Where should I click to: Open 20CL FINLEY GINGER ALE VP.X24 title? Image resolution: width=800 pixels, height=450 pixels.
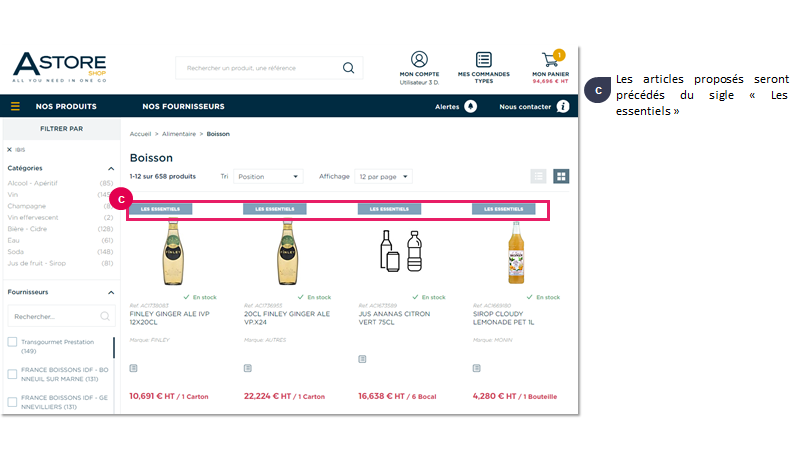click(287, 318)
